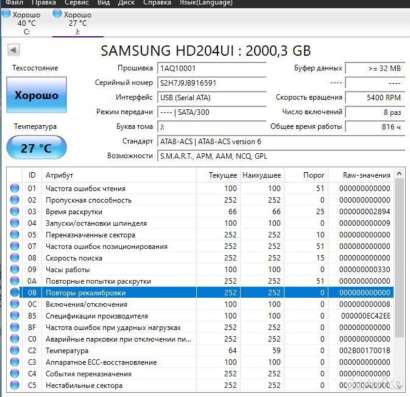Click the status icon for attribute 05
Viewport: 410px width, 397px height.
14,235
